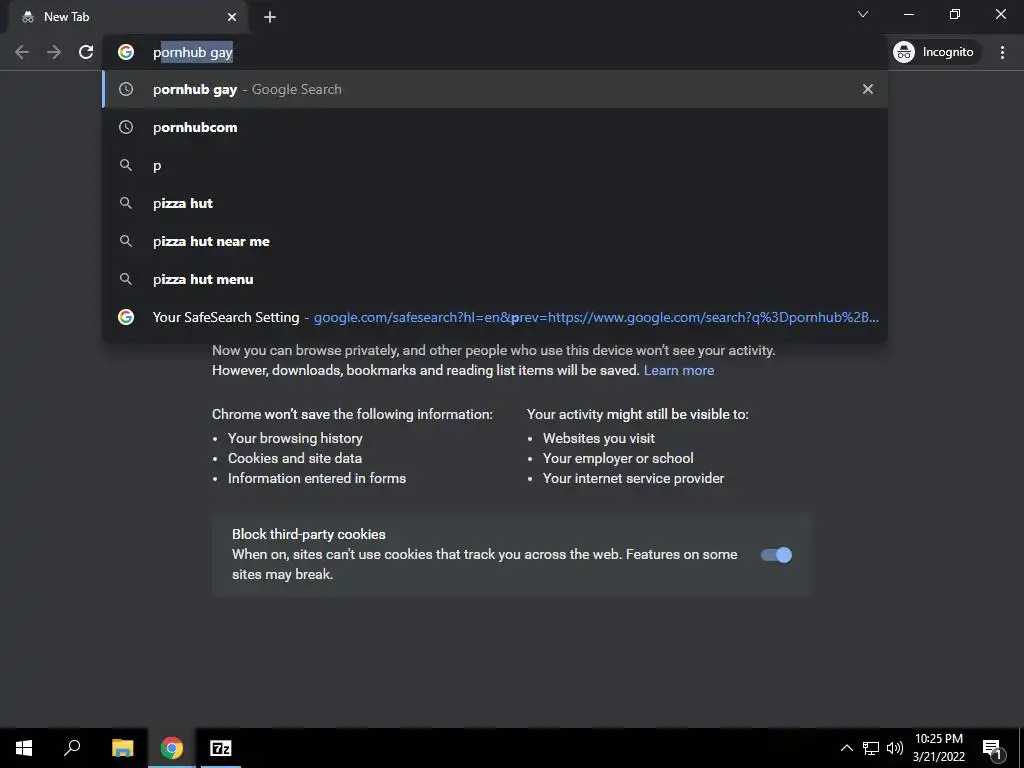Screen dimensions: 1024x768
Task: Open Windows taskbar search
Action: click(72, 748)
